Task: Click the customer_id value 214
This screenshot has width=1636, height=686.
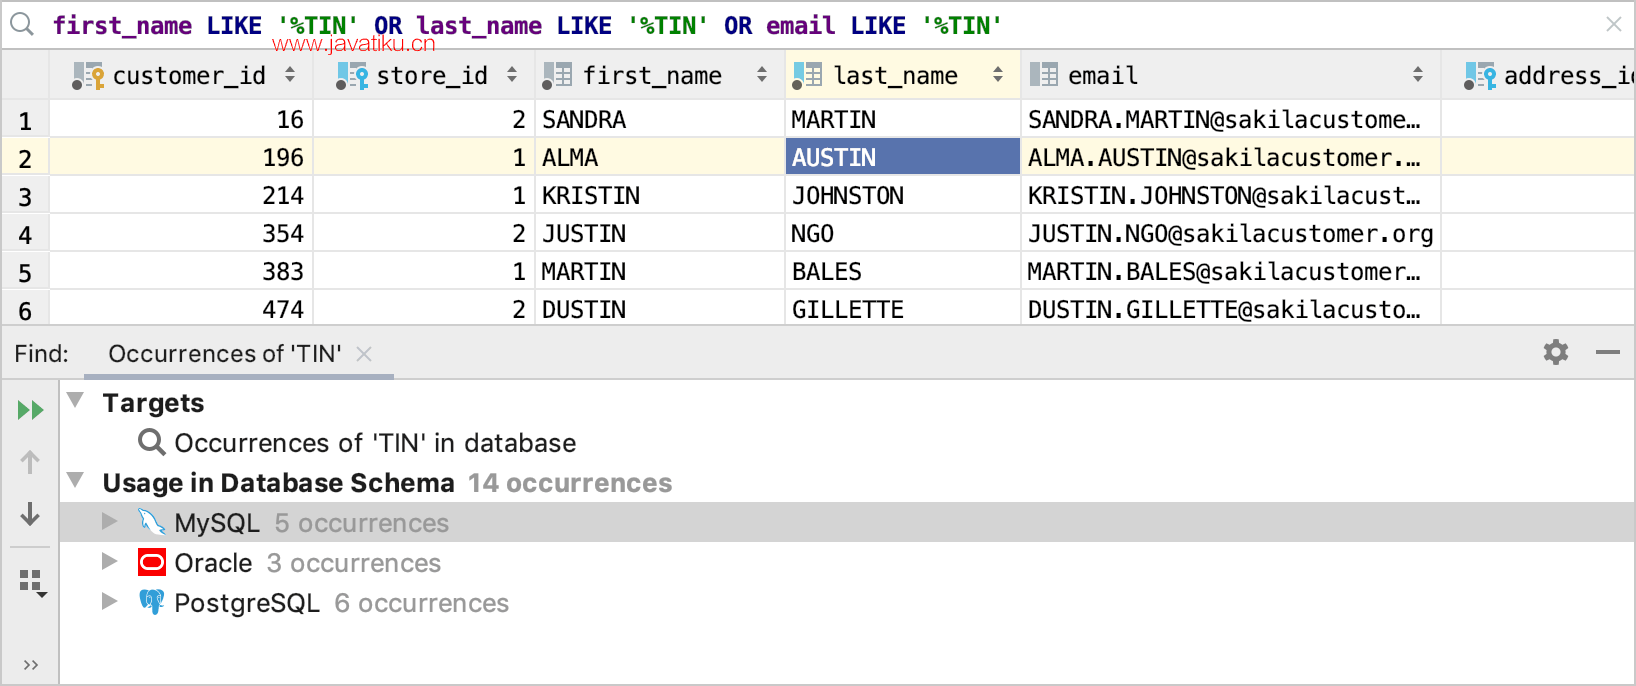Action: pyautogui.click(x=181, y=195)
